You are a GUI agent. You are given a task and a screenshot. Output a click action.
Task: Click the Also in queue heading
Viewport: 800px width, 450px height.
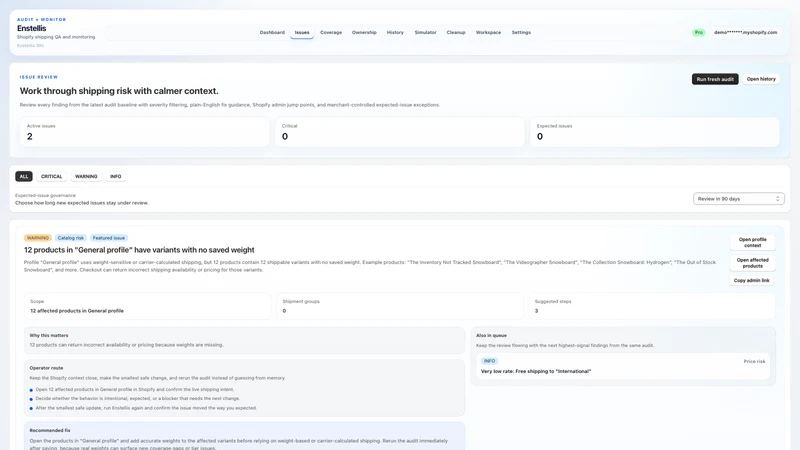click(x=491, y=335)
